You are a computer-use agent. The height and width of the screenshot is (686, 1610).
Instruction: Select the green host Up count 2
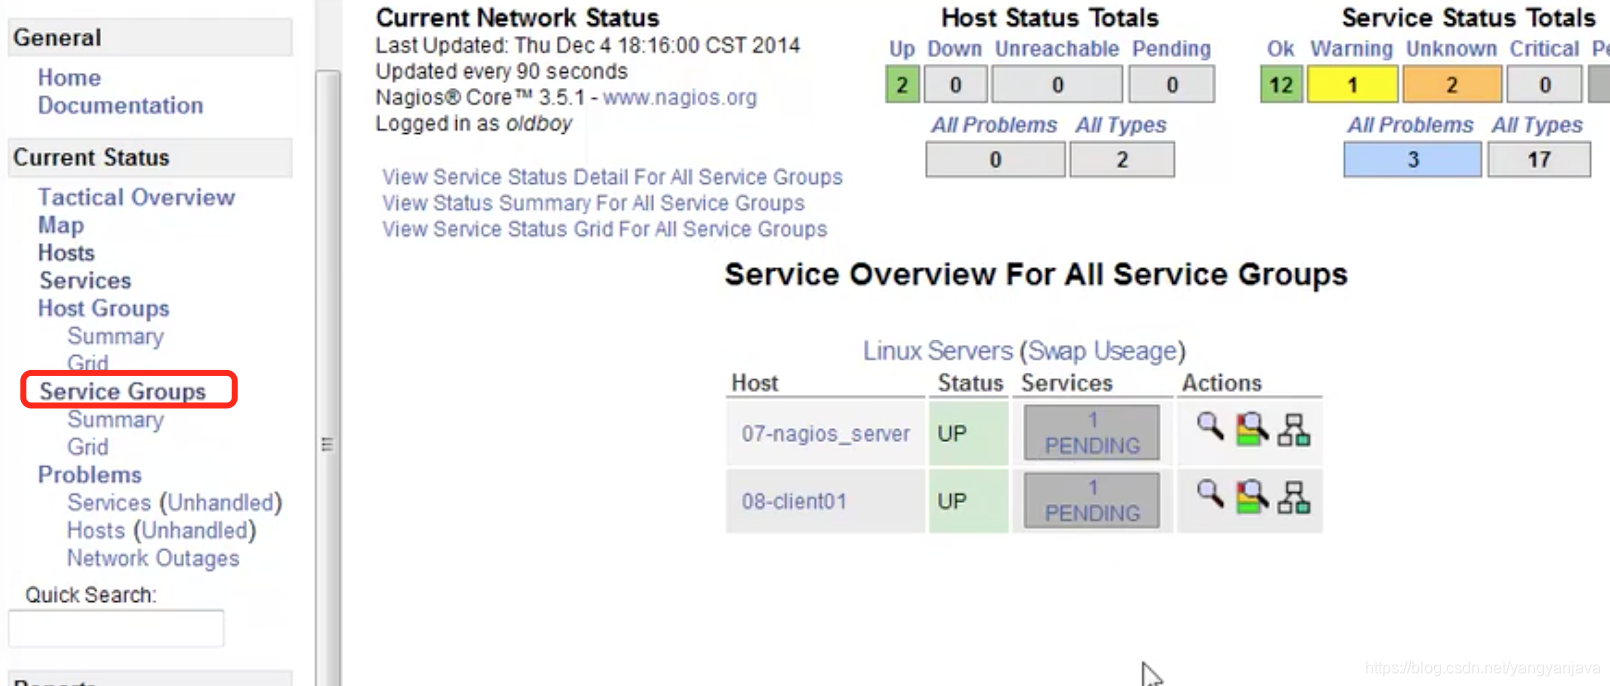tap(902, 85)
